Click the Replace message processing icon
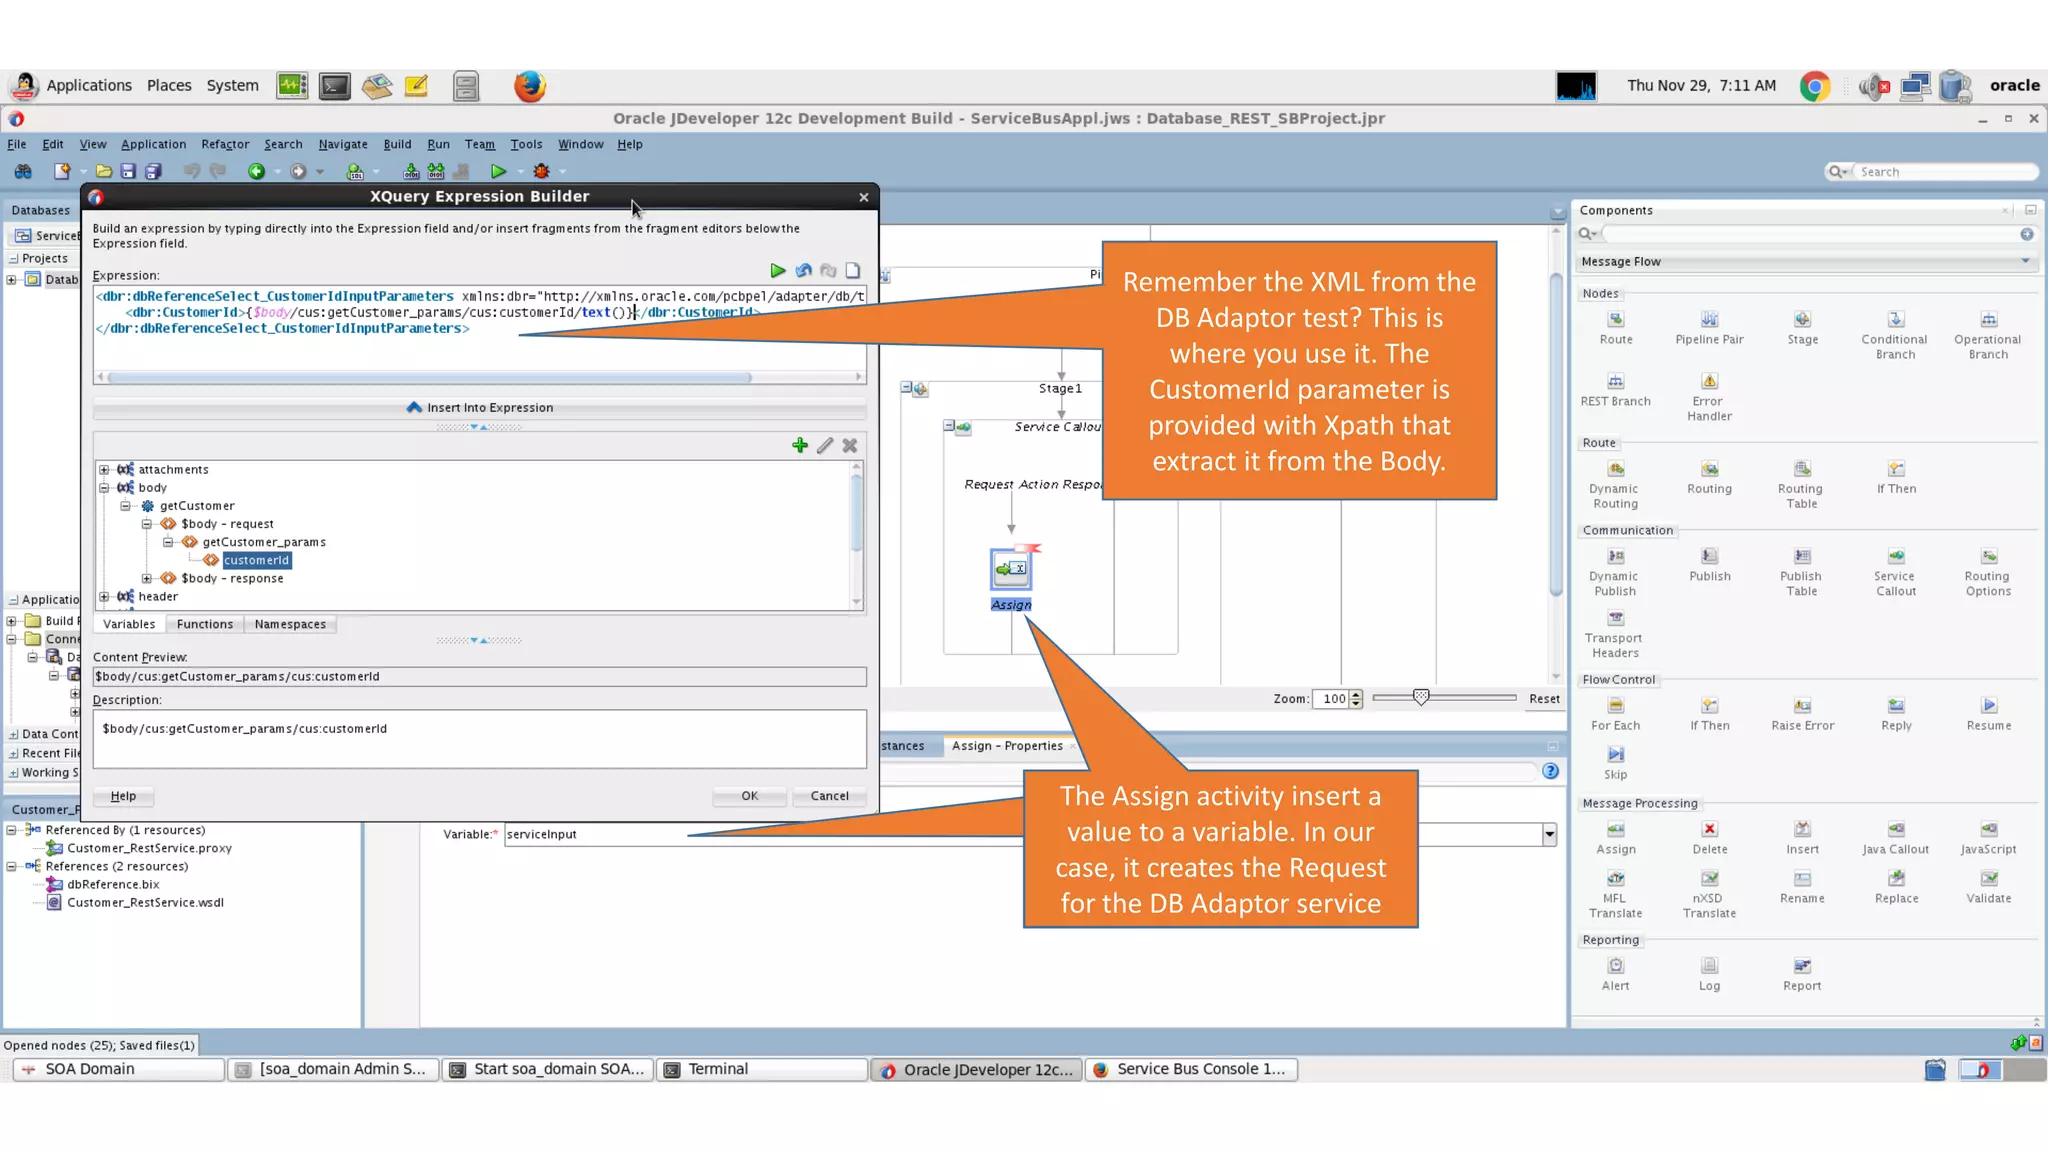This screenshot has width=2048, height=1152. click(x=1895, y=879)
